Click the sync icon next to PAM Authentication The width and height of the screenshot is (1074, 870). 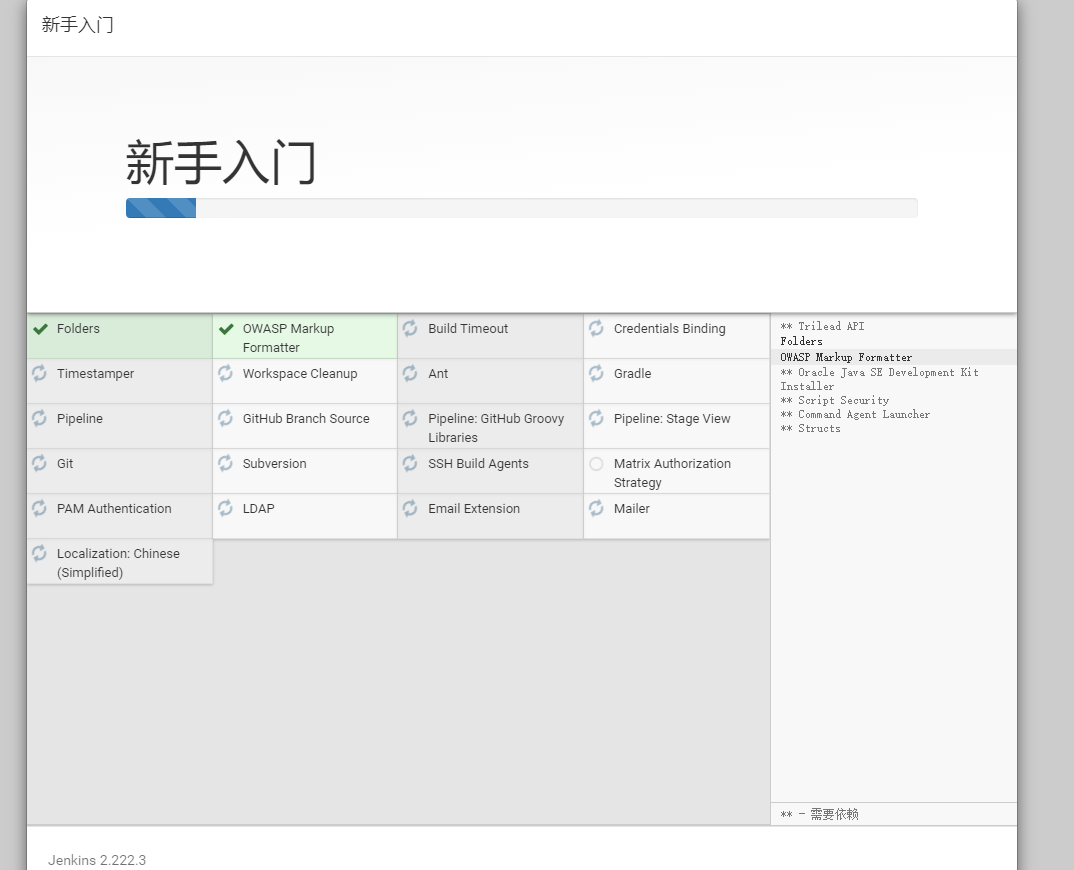40,508
